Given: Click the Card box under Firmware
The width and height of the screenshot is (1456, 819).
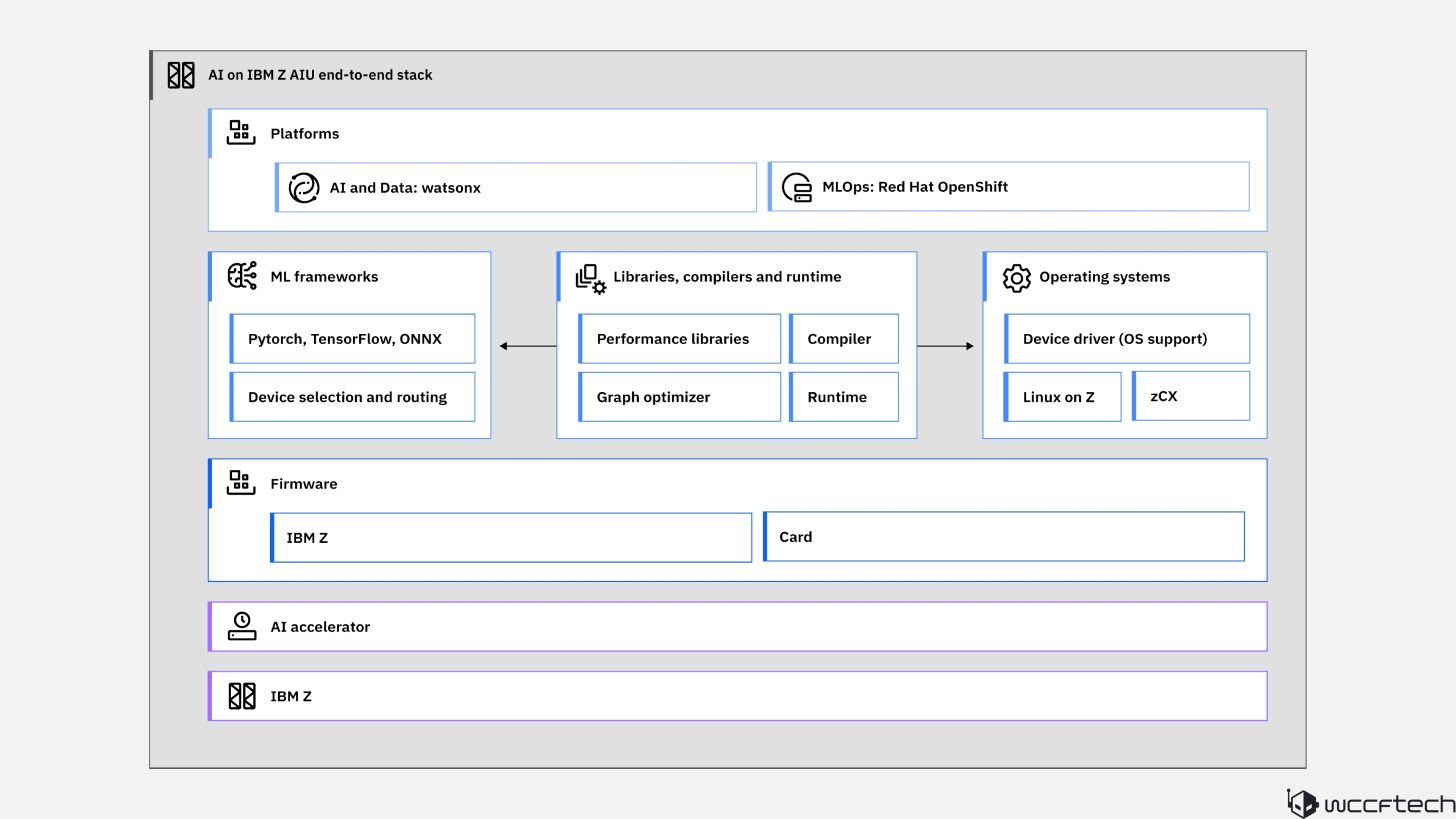Looking at the screenshot, I should pos(1004,537).
